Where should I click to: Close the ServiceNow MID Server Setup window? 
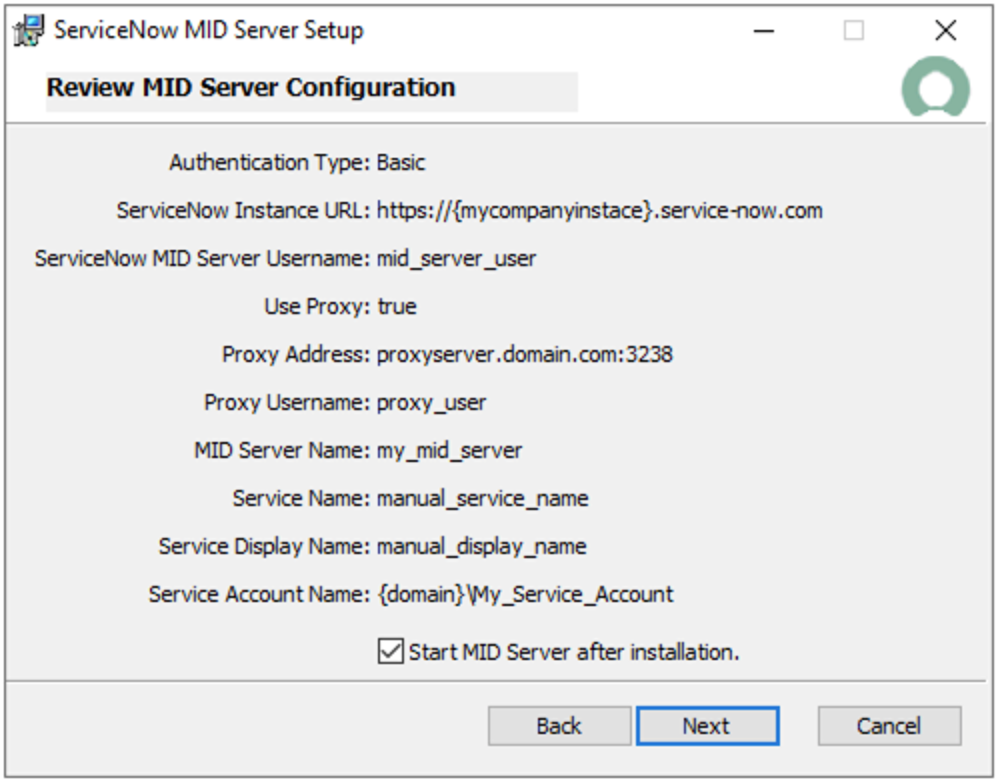(x=945, y=30)
